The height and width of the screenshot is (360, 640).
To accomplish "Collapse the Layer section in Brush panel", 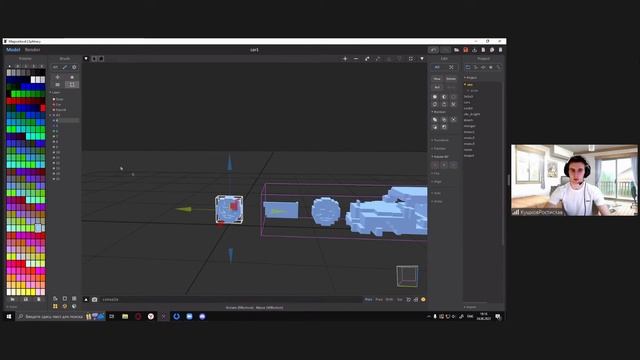I will [55, 93].
